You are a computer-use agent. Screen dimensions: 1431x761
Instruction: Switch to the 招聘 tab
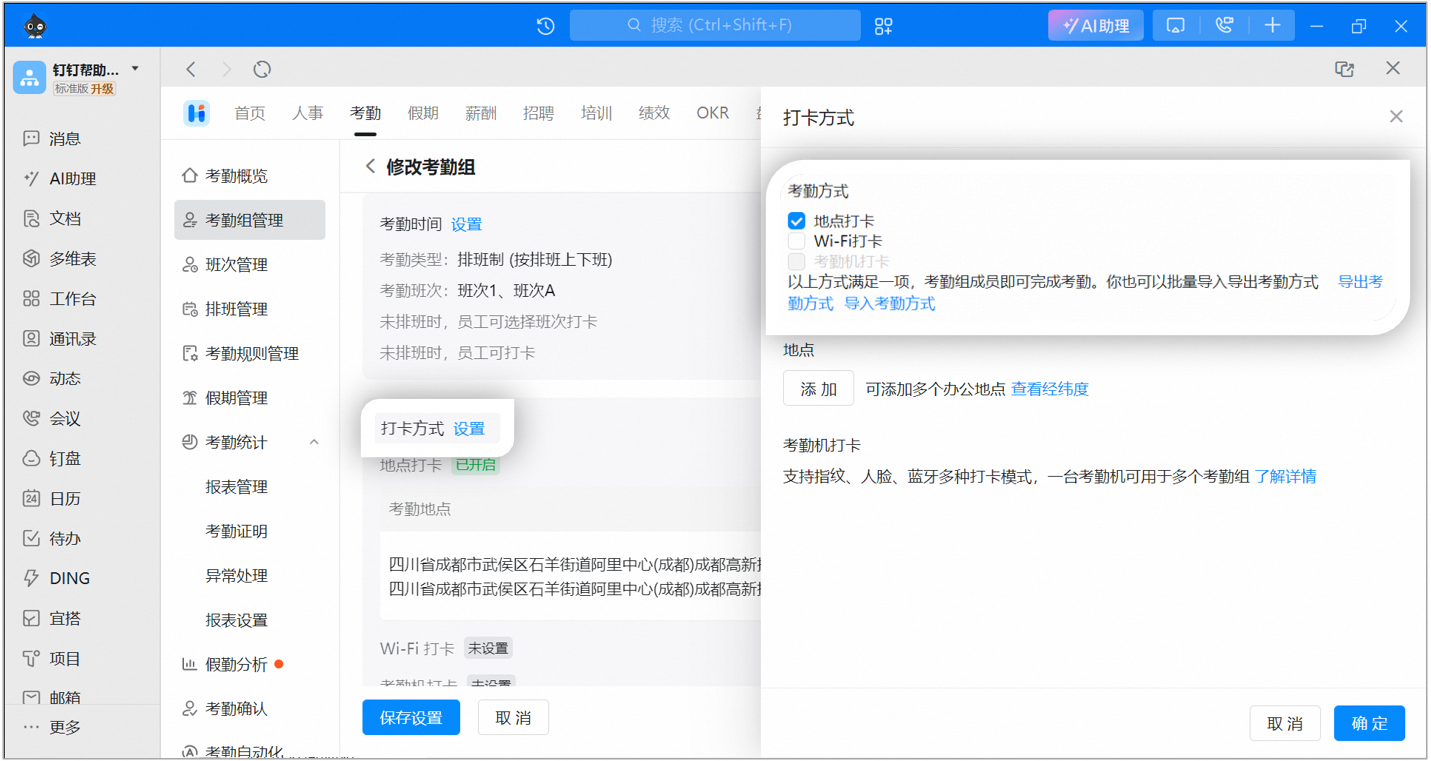539,113
